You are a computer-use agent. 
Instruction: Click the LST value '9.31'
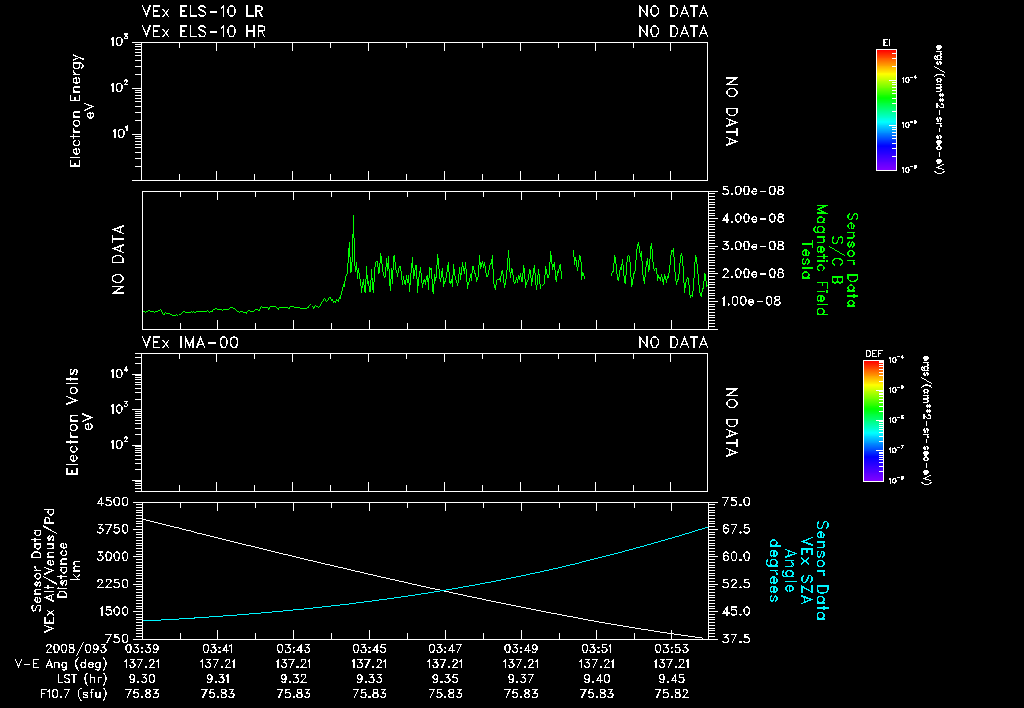click(x=218, y=679)
